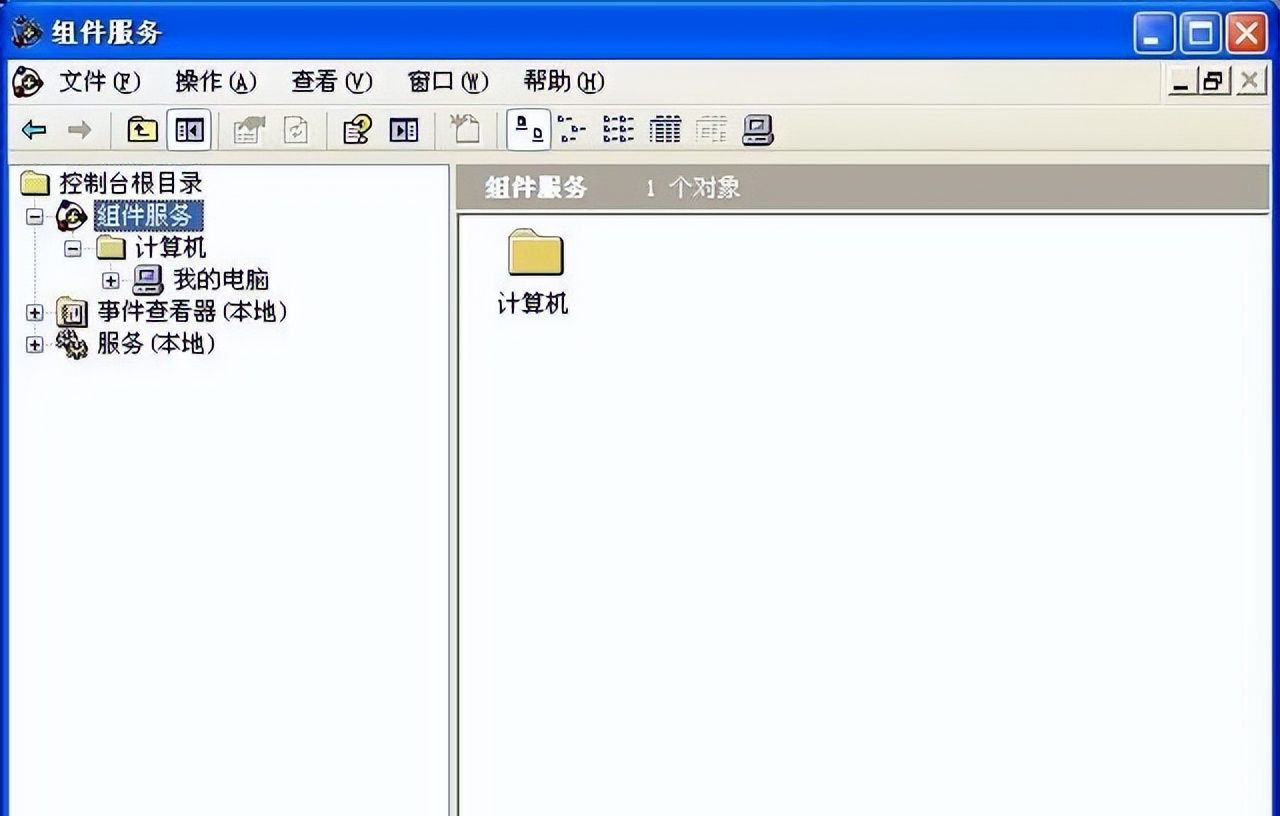1280x816 pixels.
Task: Click the Forward navigation arrow
Action: [x=78, y=129]
